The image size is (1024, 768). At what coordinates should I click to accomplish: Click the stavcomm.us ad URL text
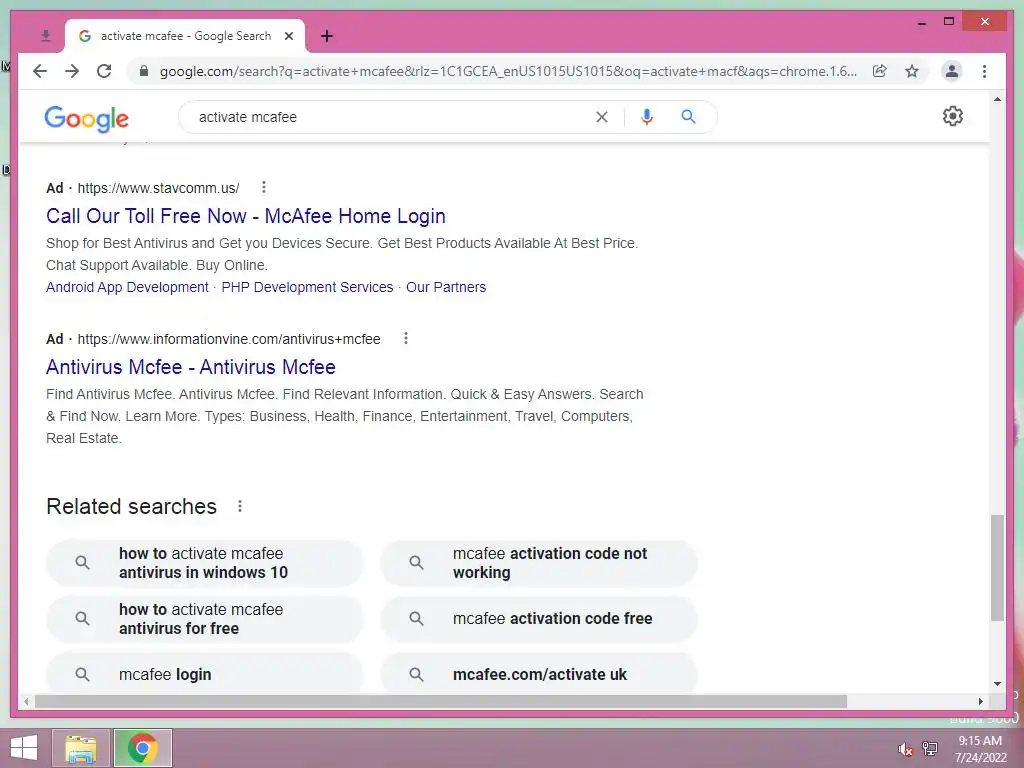158,188
